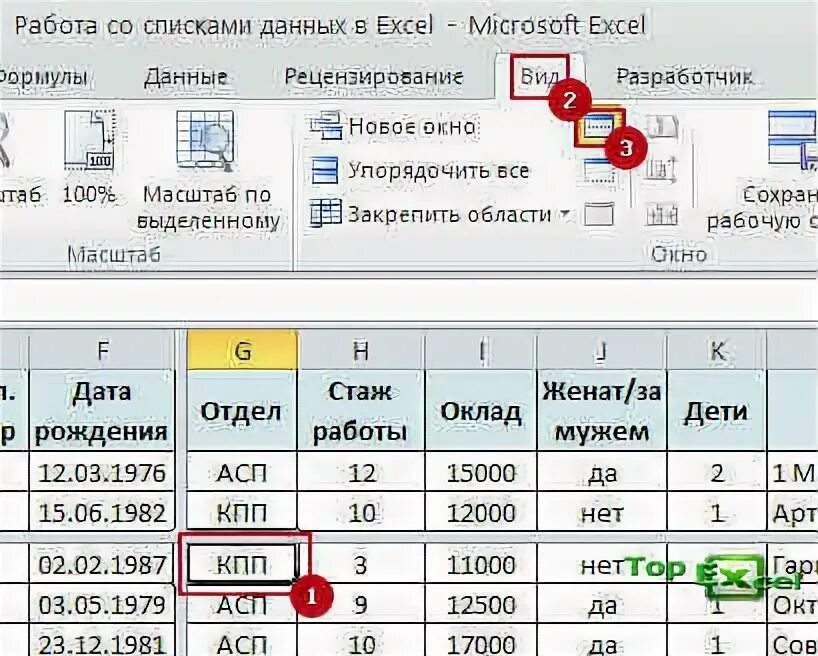The image size is (818, 656).
Task: Select cell with date 03.05.1979
Action: pos(103,604)
